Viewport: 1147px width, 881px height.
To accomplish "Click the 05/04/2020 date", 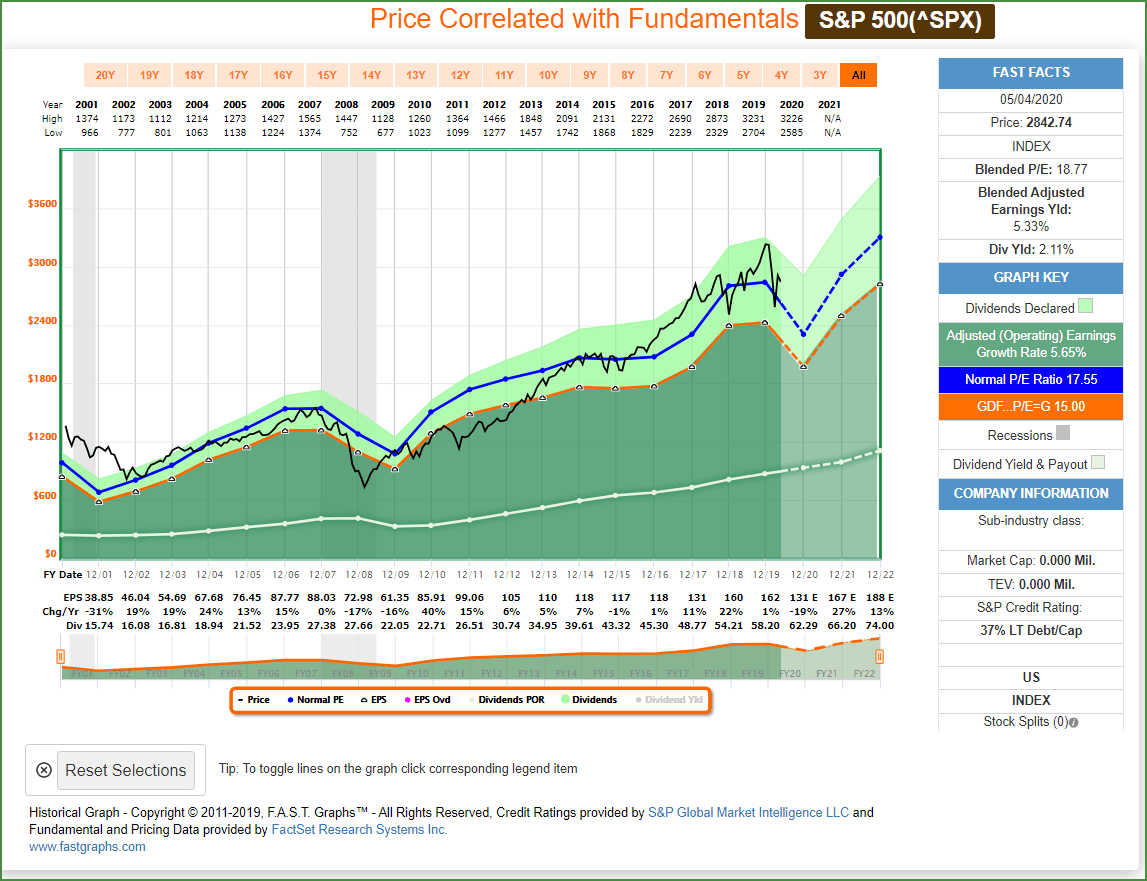I will tap(1031, 100).
